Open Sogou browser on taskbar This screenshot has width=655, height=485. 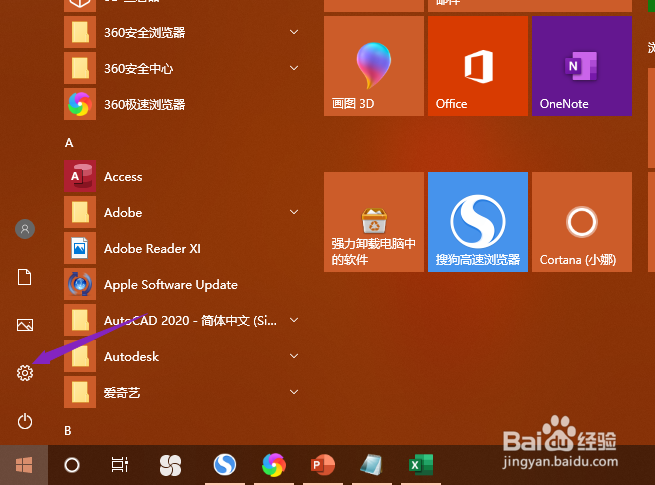click(x=225, y=465)
